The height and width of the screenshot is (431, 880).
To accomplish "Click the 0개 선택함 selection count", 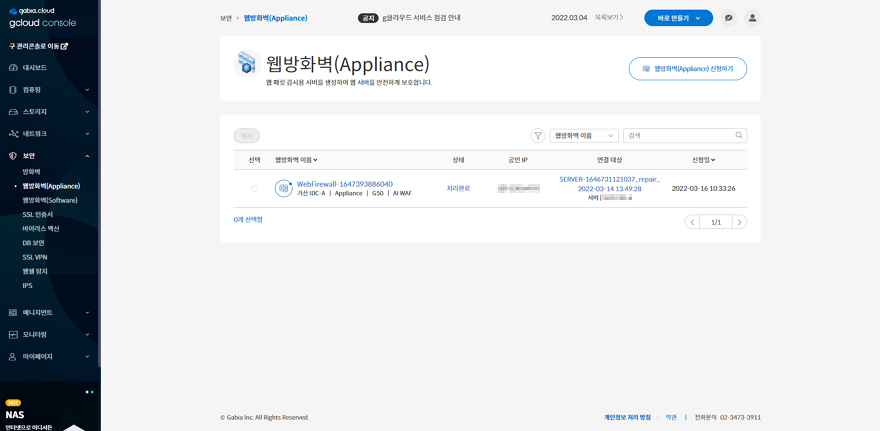I will click(248, 219).
